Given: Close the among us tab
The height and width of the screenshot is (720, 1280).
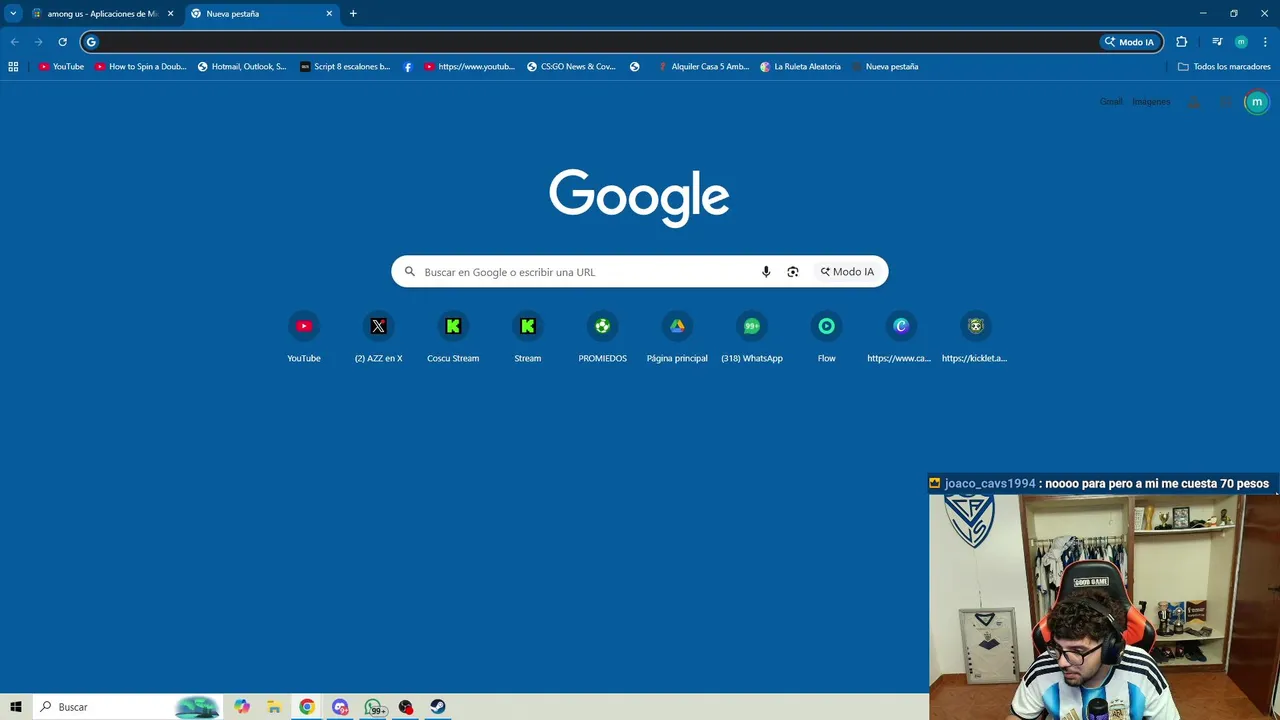Looking at the screenshot, I should (x=170, y=14).
